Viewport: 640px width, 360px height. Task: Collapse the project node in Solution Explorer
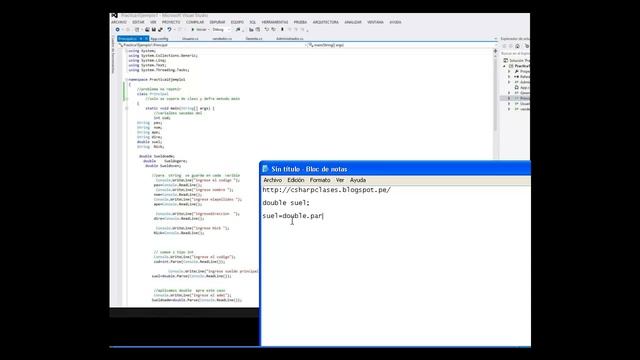point(504,66)
